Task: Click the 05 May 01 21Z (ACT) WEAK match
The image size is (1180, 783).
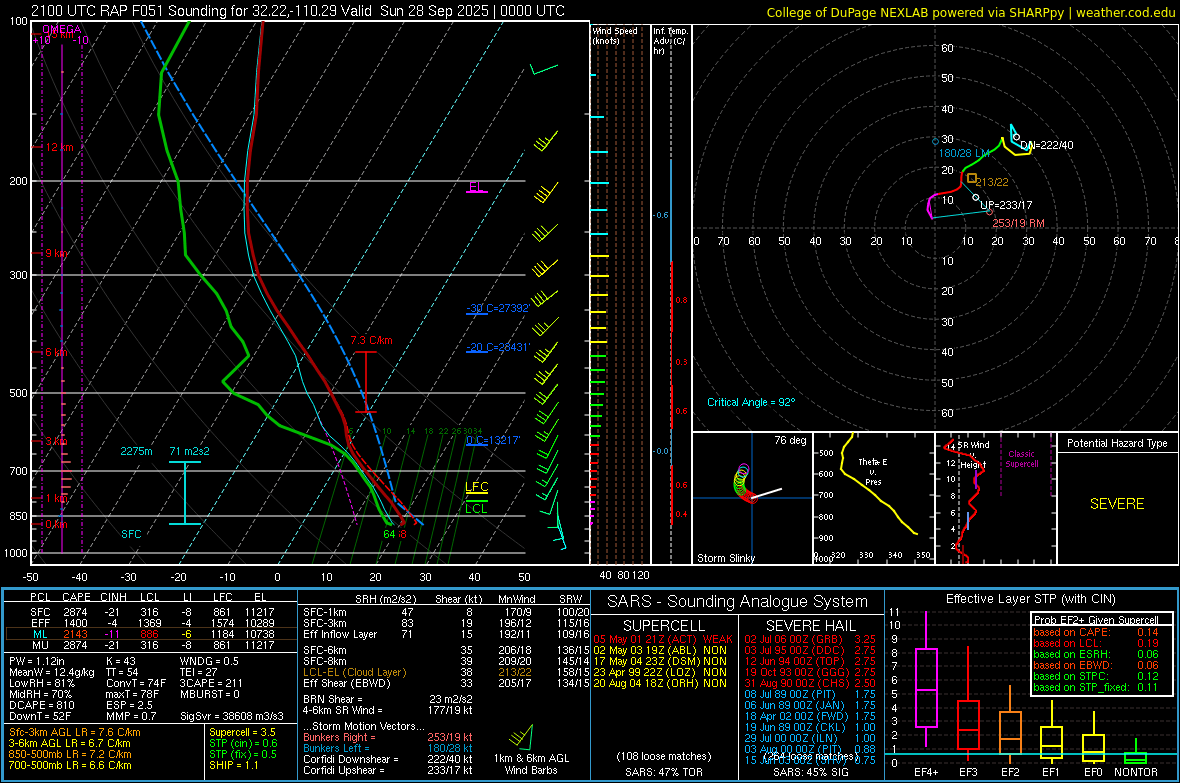Action: point(663,639)
